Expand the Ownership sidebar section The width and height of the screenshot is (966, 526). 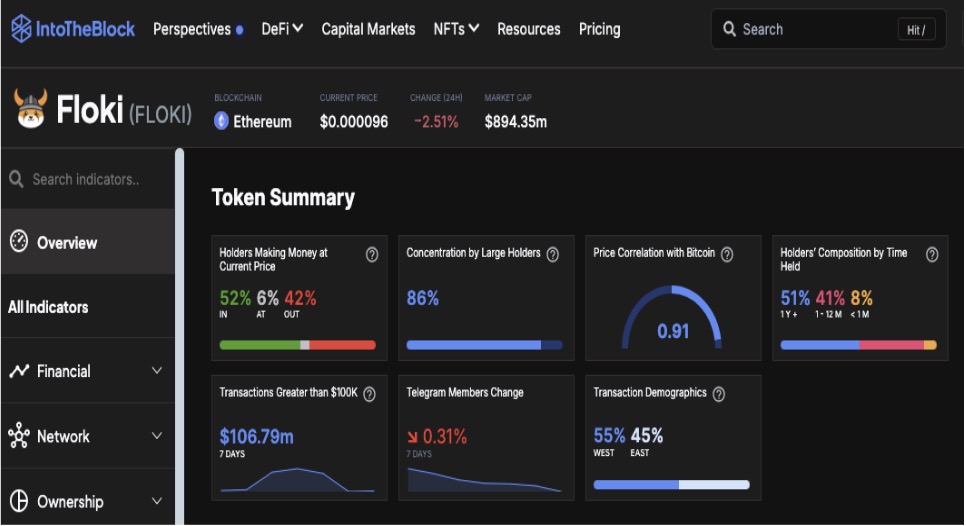point(156,501)
